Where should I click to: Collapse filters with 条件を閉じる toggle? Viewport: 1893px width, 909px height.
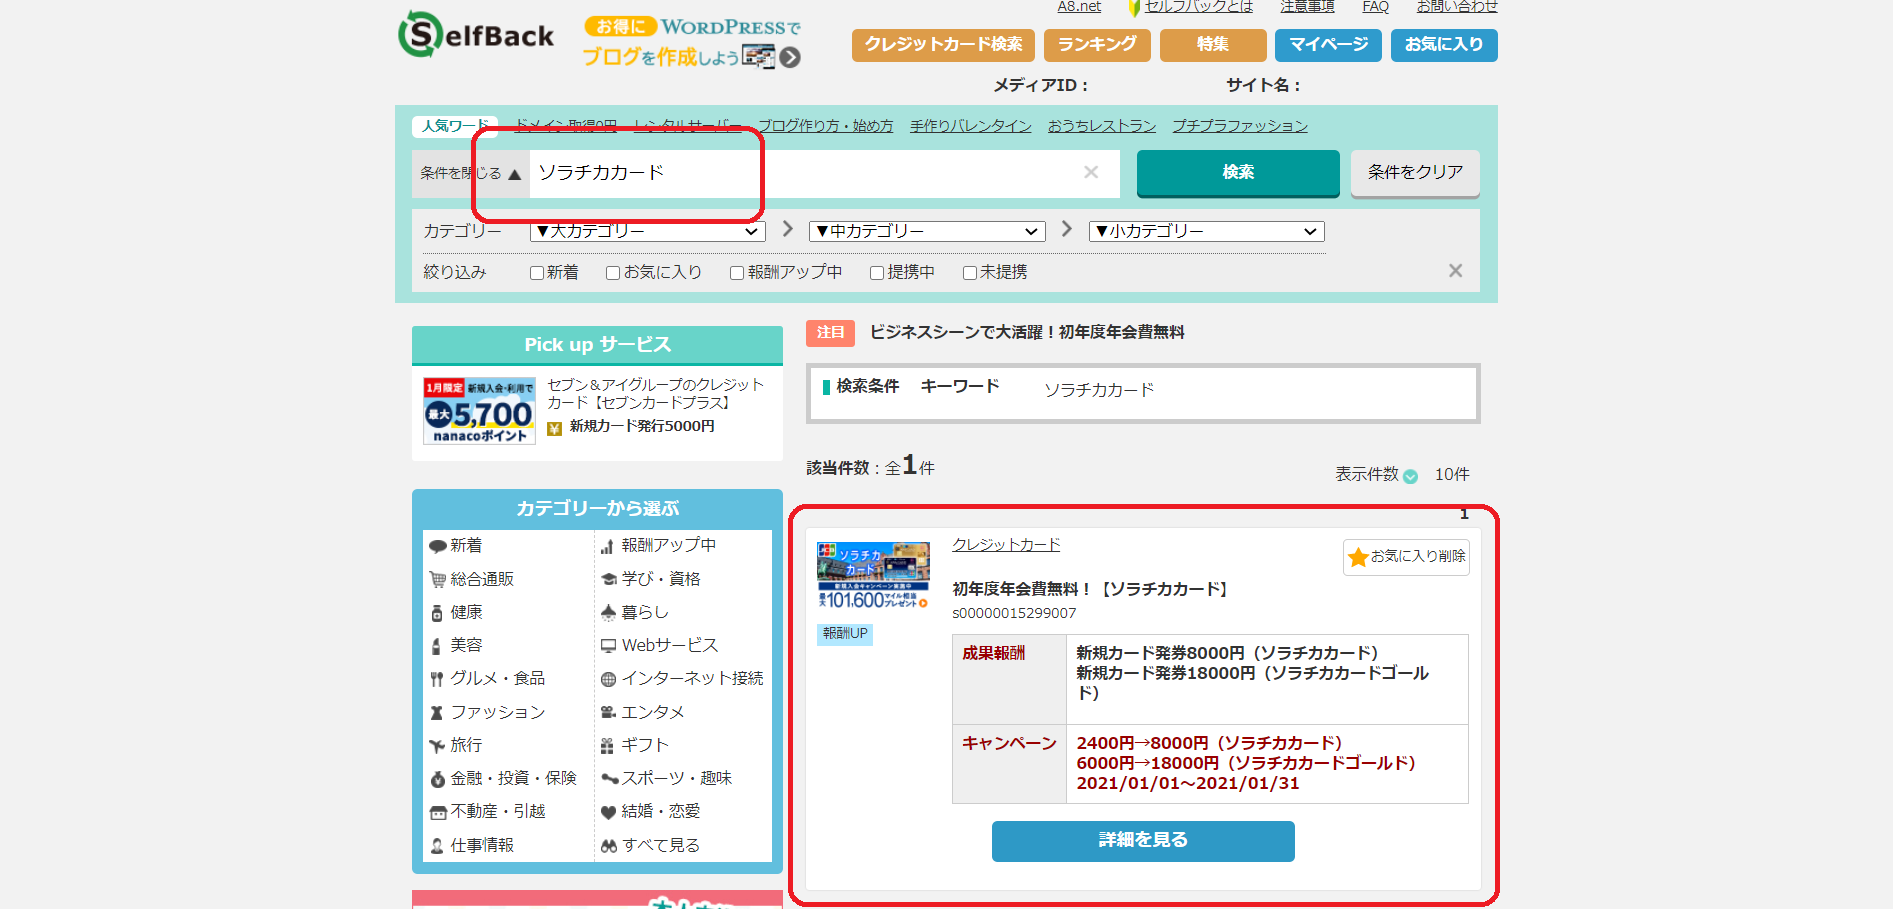point(470,173)
